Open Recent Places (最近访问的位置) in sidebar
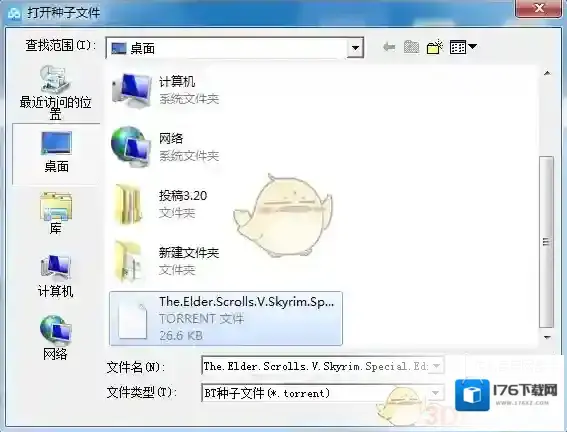Viewport: 567px width, 432px height. [55, 93]
